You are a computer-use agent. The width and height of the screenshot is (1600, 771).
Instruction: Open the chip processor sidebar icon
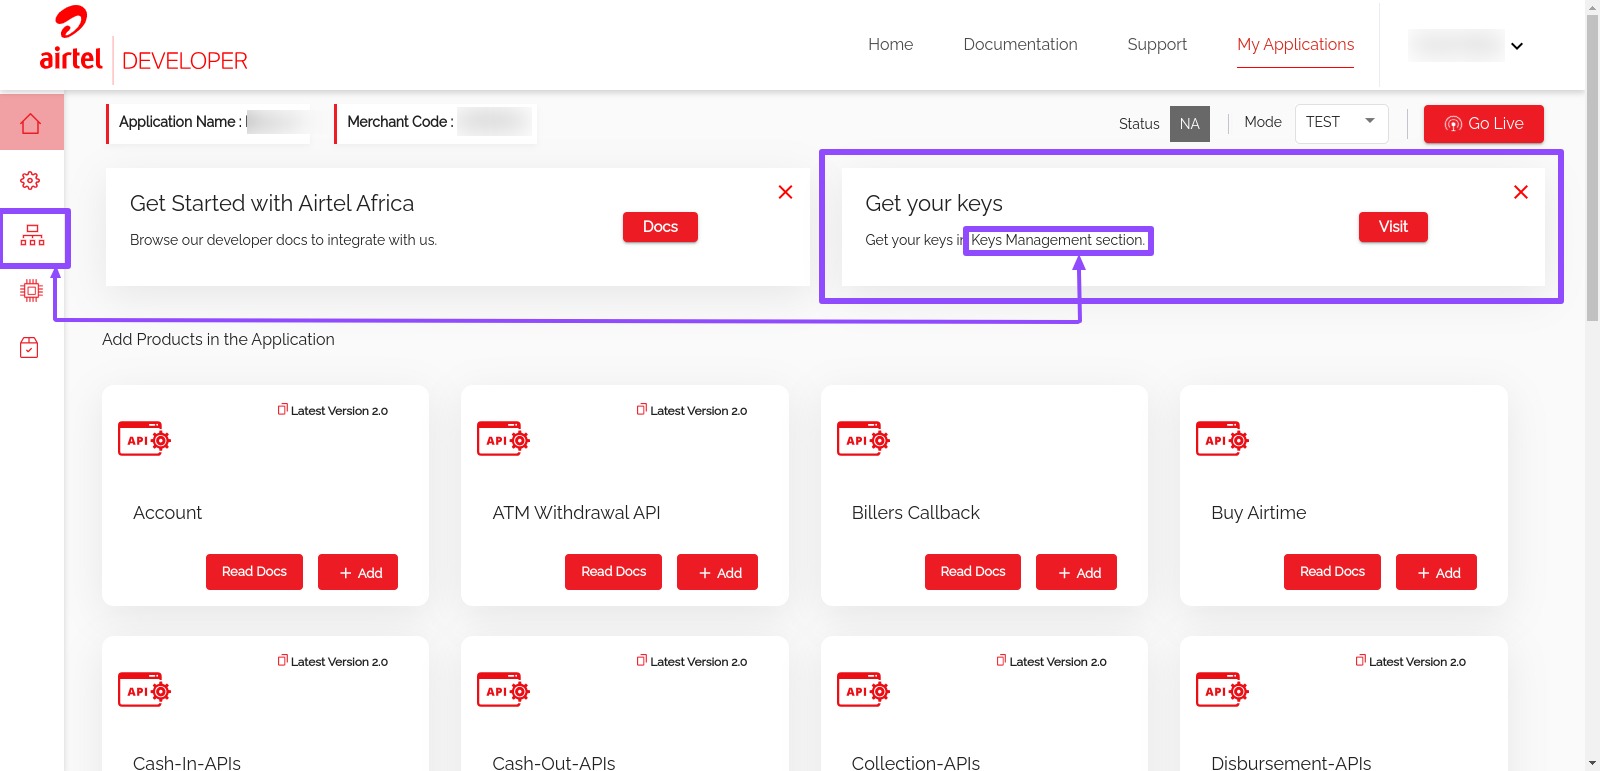pos(31,291)
